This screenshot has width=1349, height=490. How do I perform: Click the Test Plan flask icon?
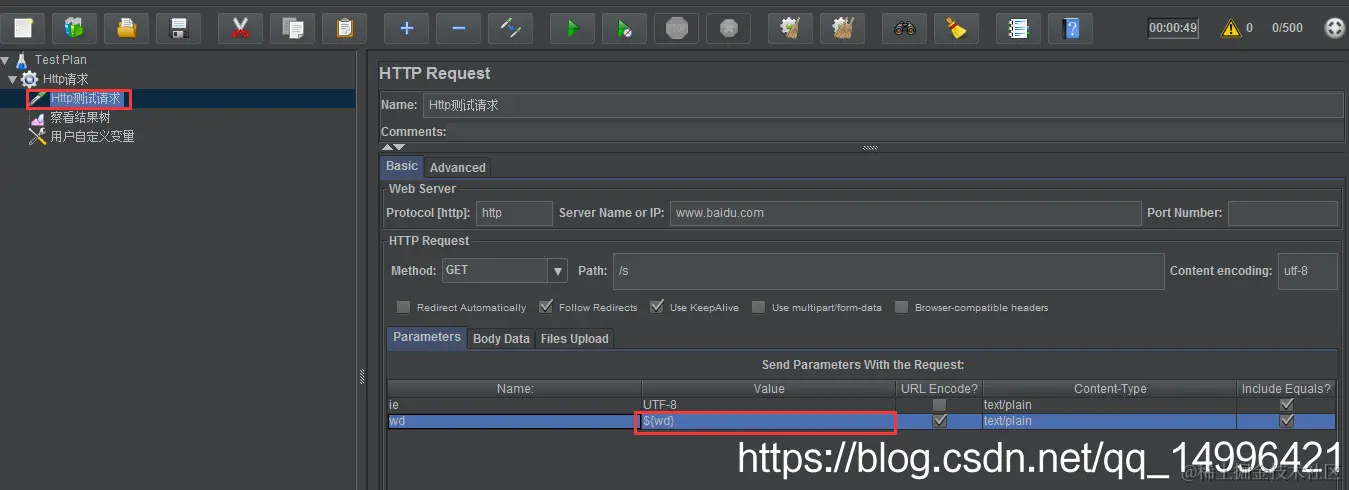pos(22,60)
